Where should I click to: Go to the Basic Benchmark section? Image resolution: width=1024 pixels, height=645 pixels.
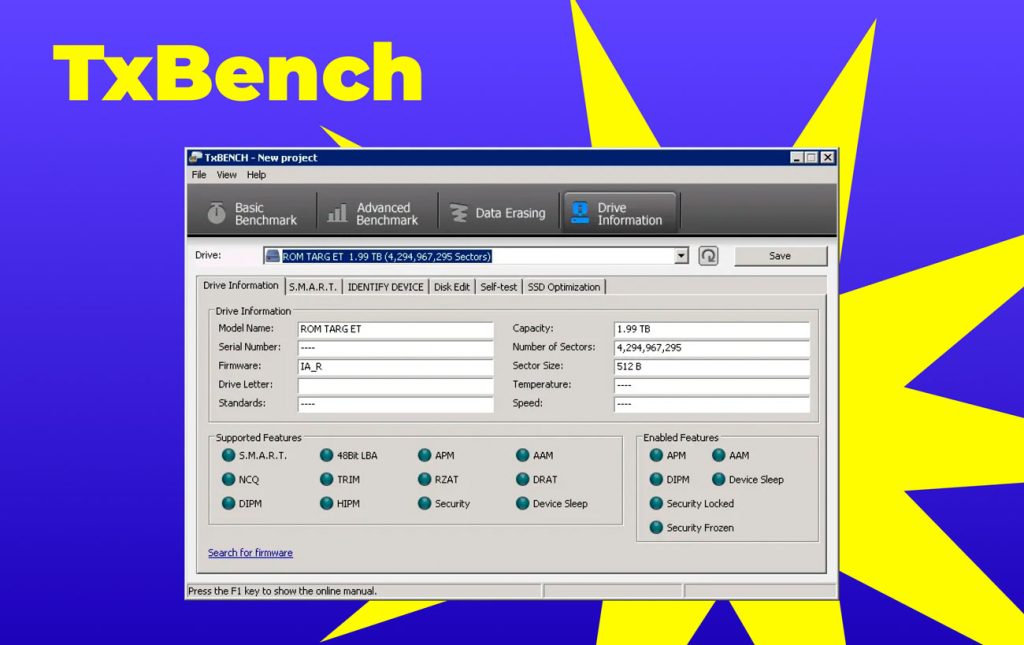(x=252, y=213)
